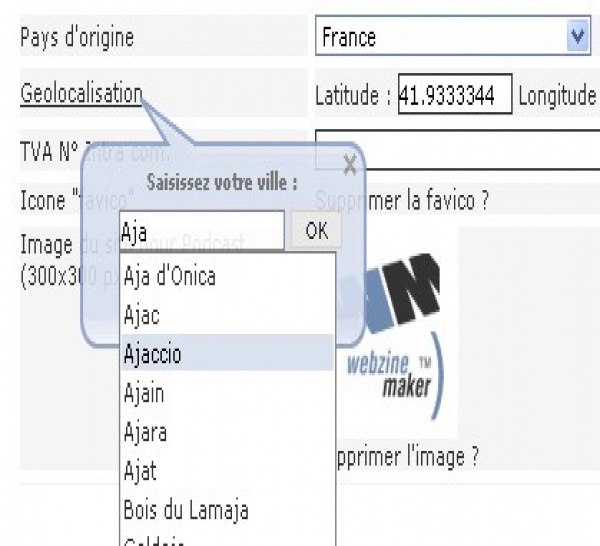The width and height of the screenshot is (600, 546).
Task: Close the city search popup
Action: [349, 165]
